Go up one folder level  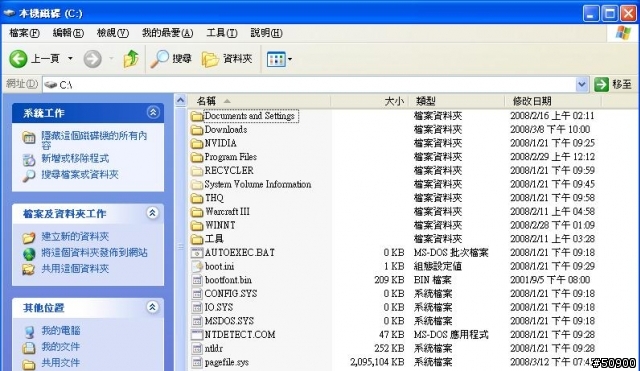point(131,59)
